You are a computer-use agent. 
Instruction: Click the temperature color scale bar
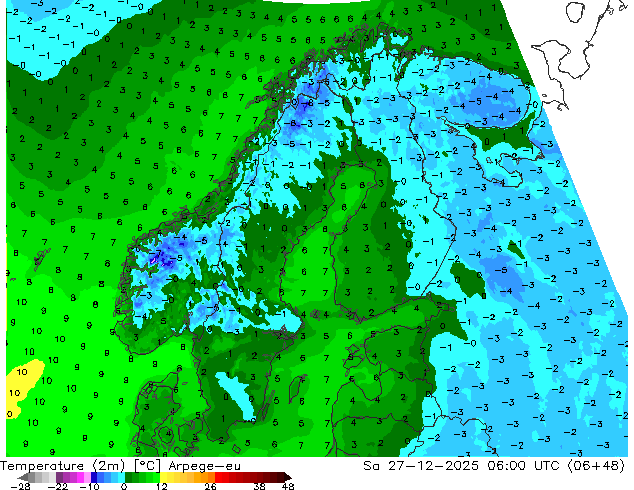[154, 477]
